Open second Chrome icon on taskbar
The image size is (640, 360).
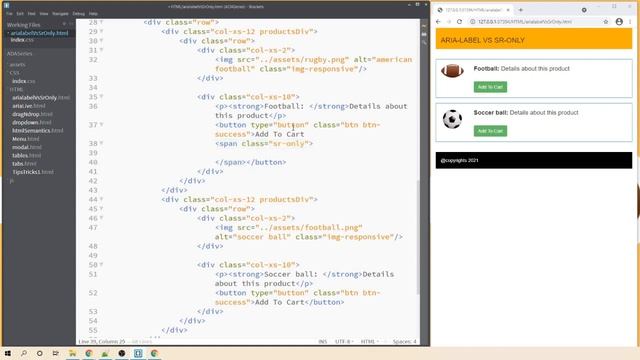154,353
